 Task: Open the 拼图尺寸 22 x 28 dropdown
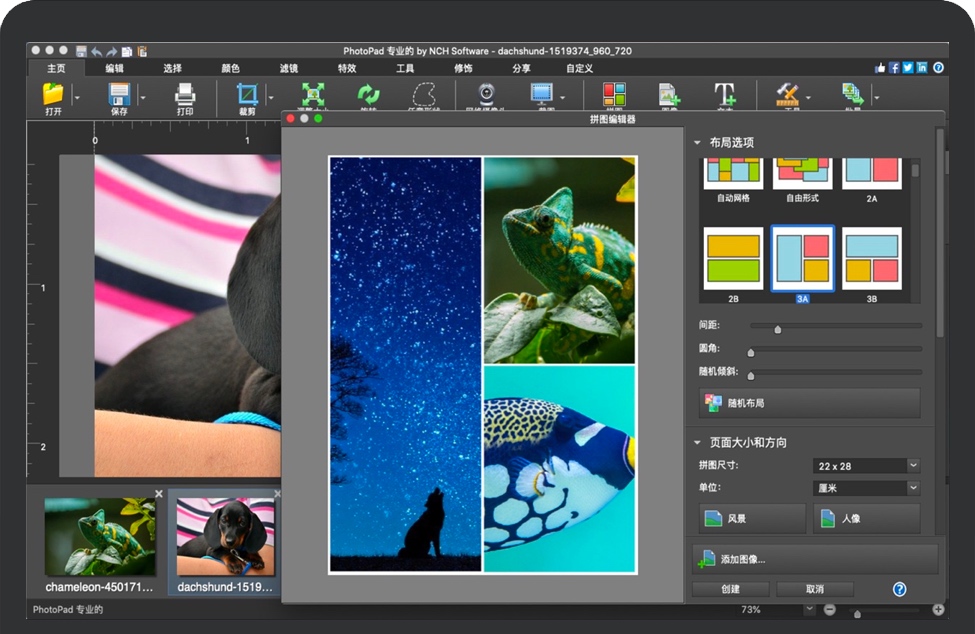tap(912, 465)
